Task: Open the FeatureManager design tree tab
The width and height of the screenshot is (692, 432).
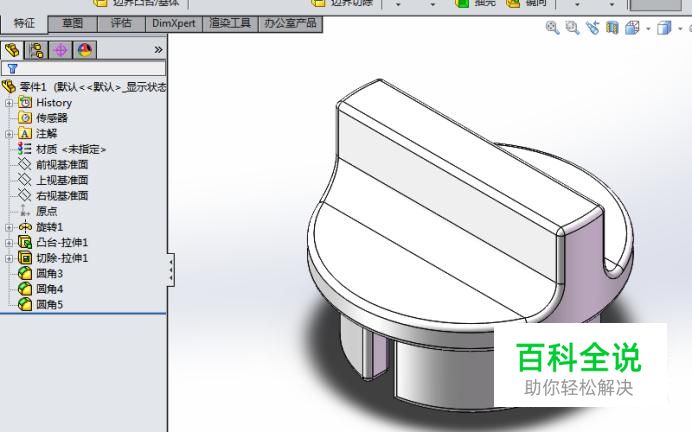Action: 12,50
